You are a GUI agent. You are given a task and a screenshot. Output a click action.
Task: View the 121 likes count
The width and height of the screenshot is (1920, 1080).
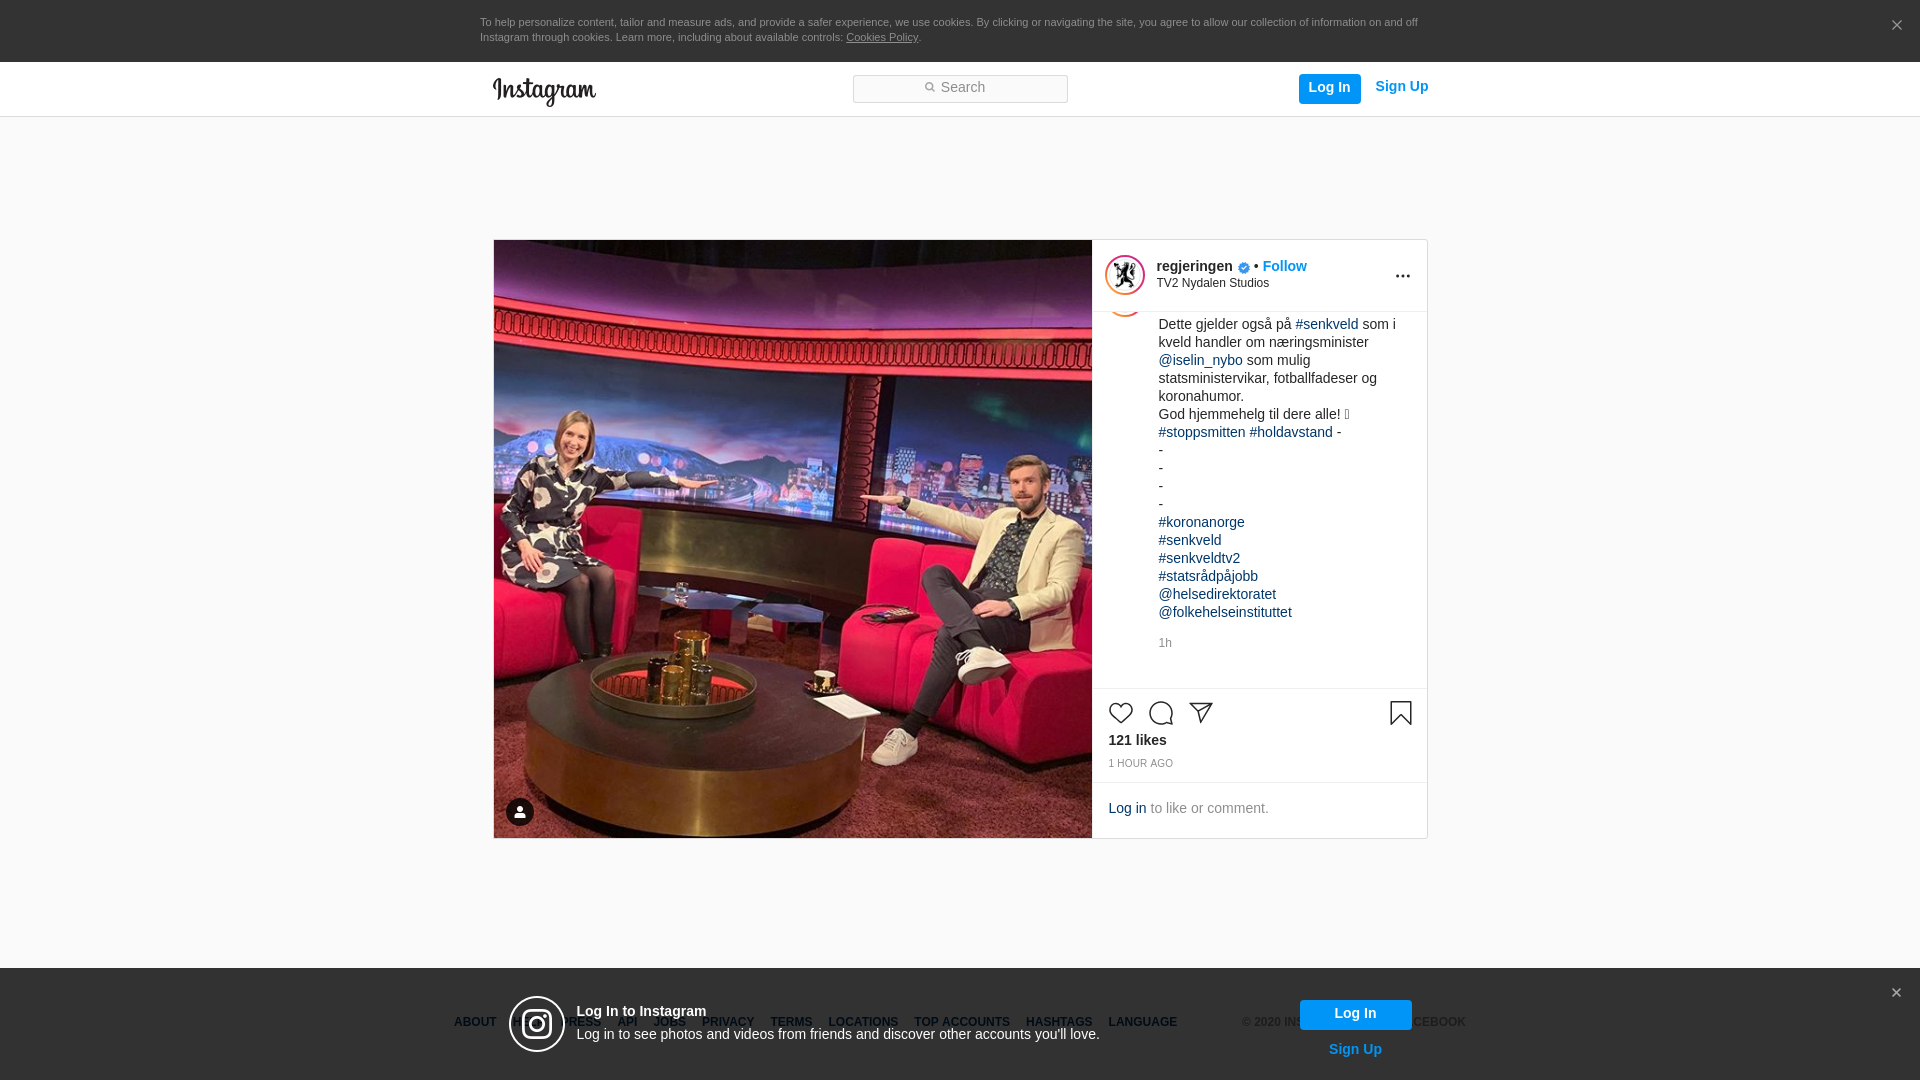1137,740
